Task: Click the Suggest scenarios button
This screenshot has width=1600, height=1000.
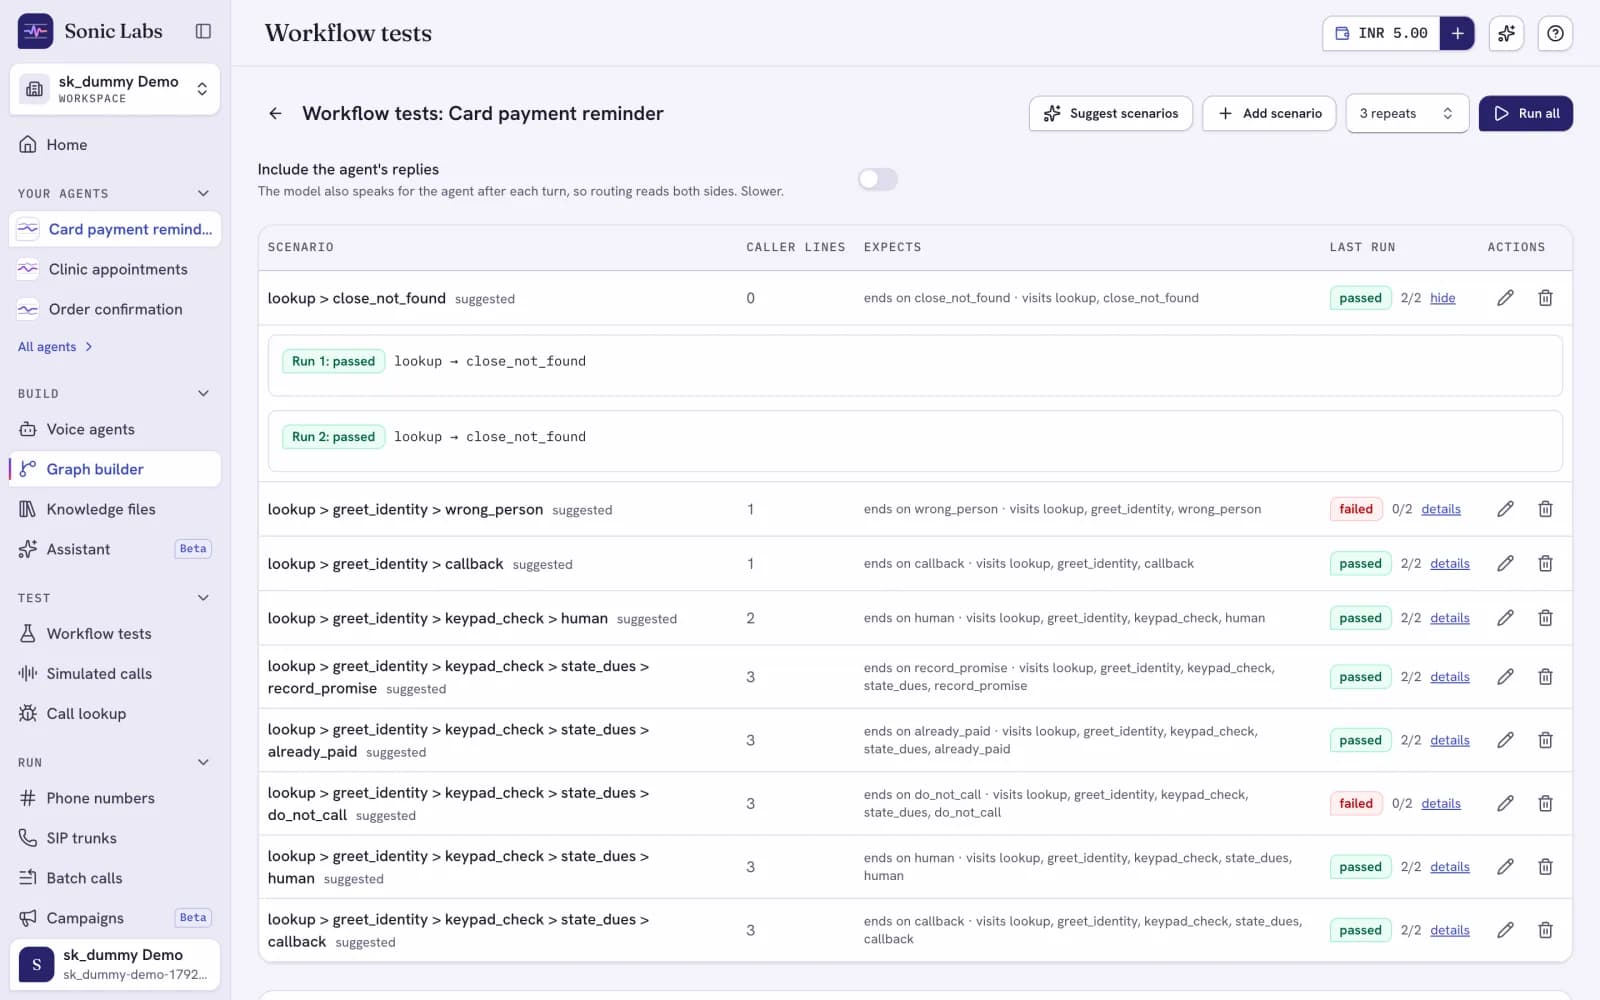Action: pos(1110,114)
